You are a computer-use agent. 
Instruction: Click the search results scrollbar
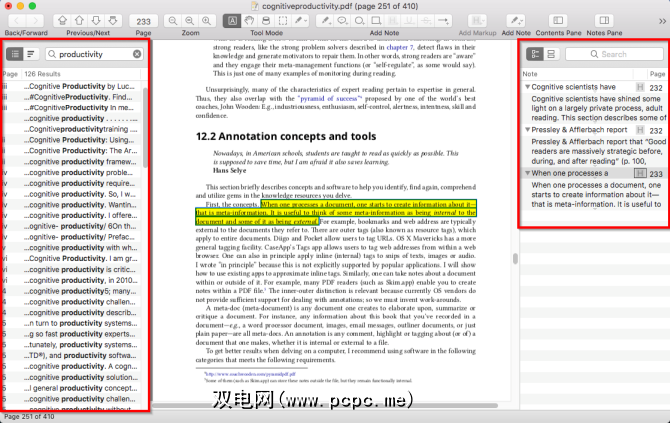(145, 128)
